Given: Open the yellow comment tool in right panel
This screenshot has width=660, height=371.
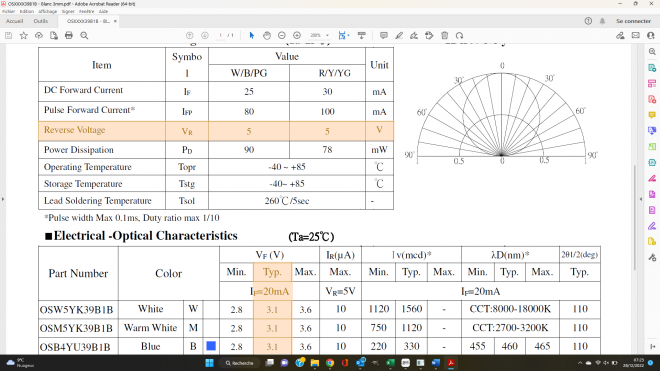Looking at the screenshot, I should (x=652, y=115).
